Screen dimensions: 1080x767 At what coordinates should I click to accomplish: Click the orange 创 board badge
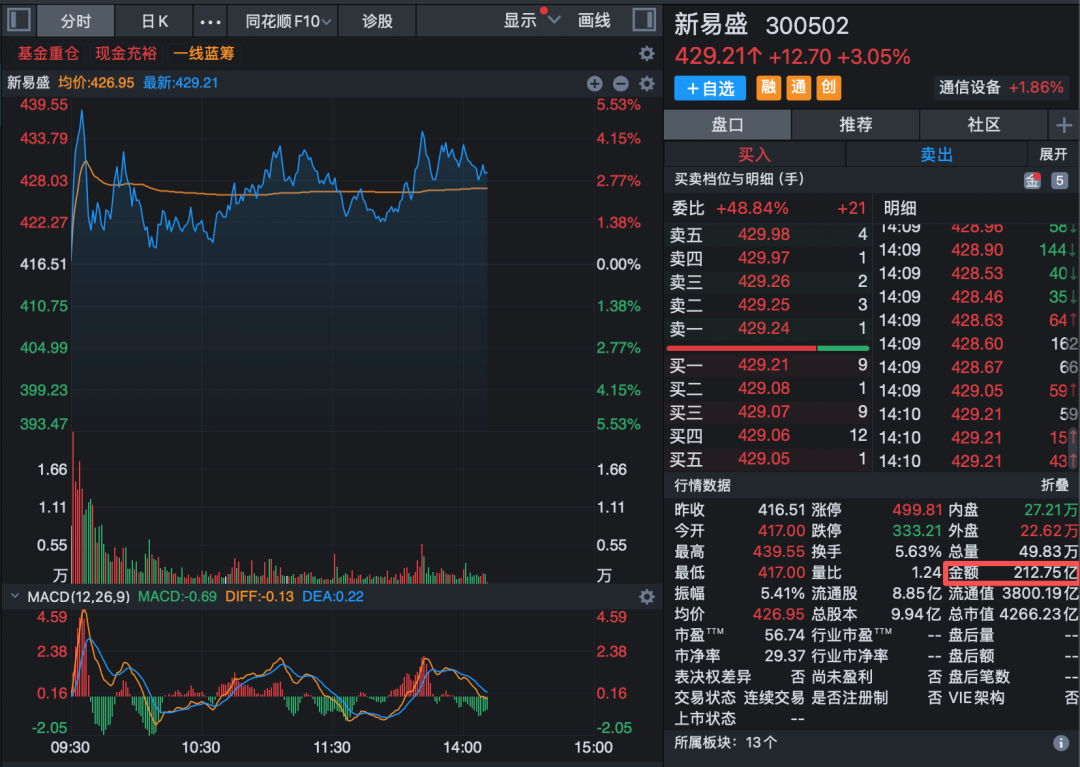click(828, 88)
